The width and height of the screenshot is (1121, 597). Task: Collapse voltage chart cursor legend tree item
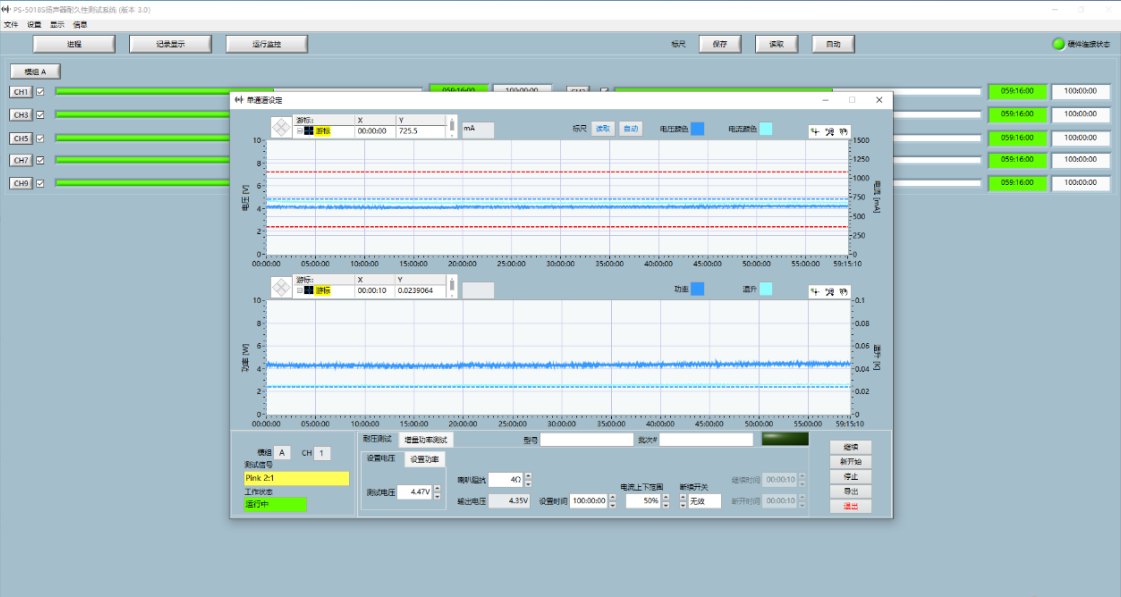[x=300, y=132]
